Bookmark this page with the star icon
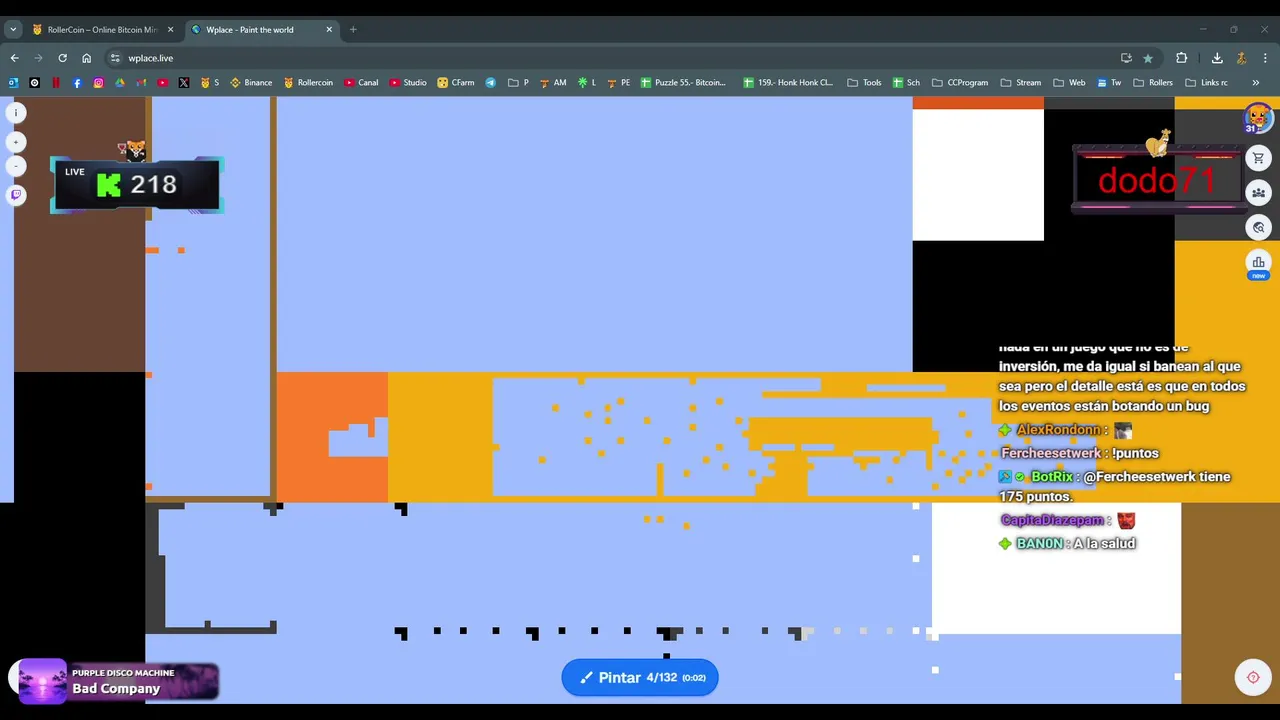This screenshot has height=720, width=1280. coord(1148,58)
